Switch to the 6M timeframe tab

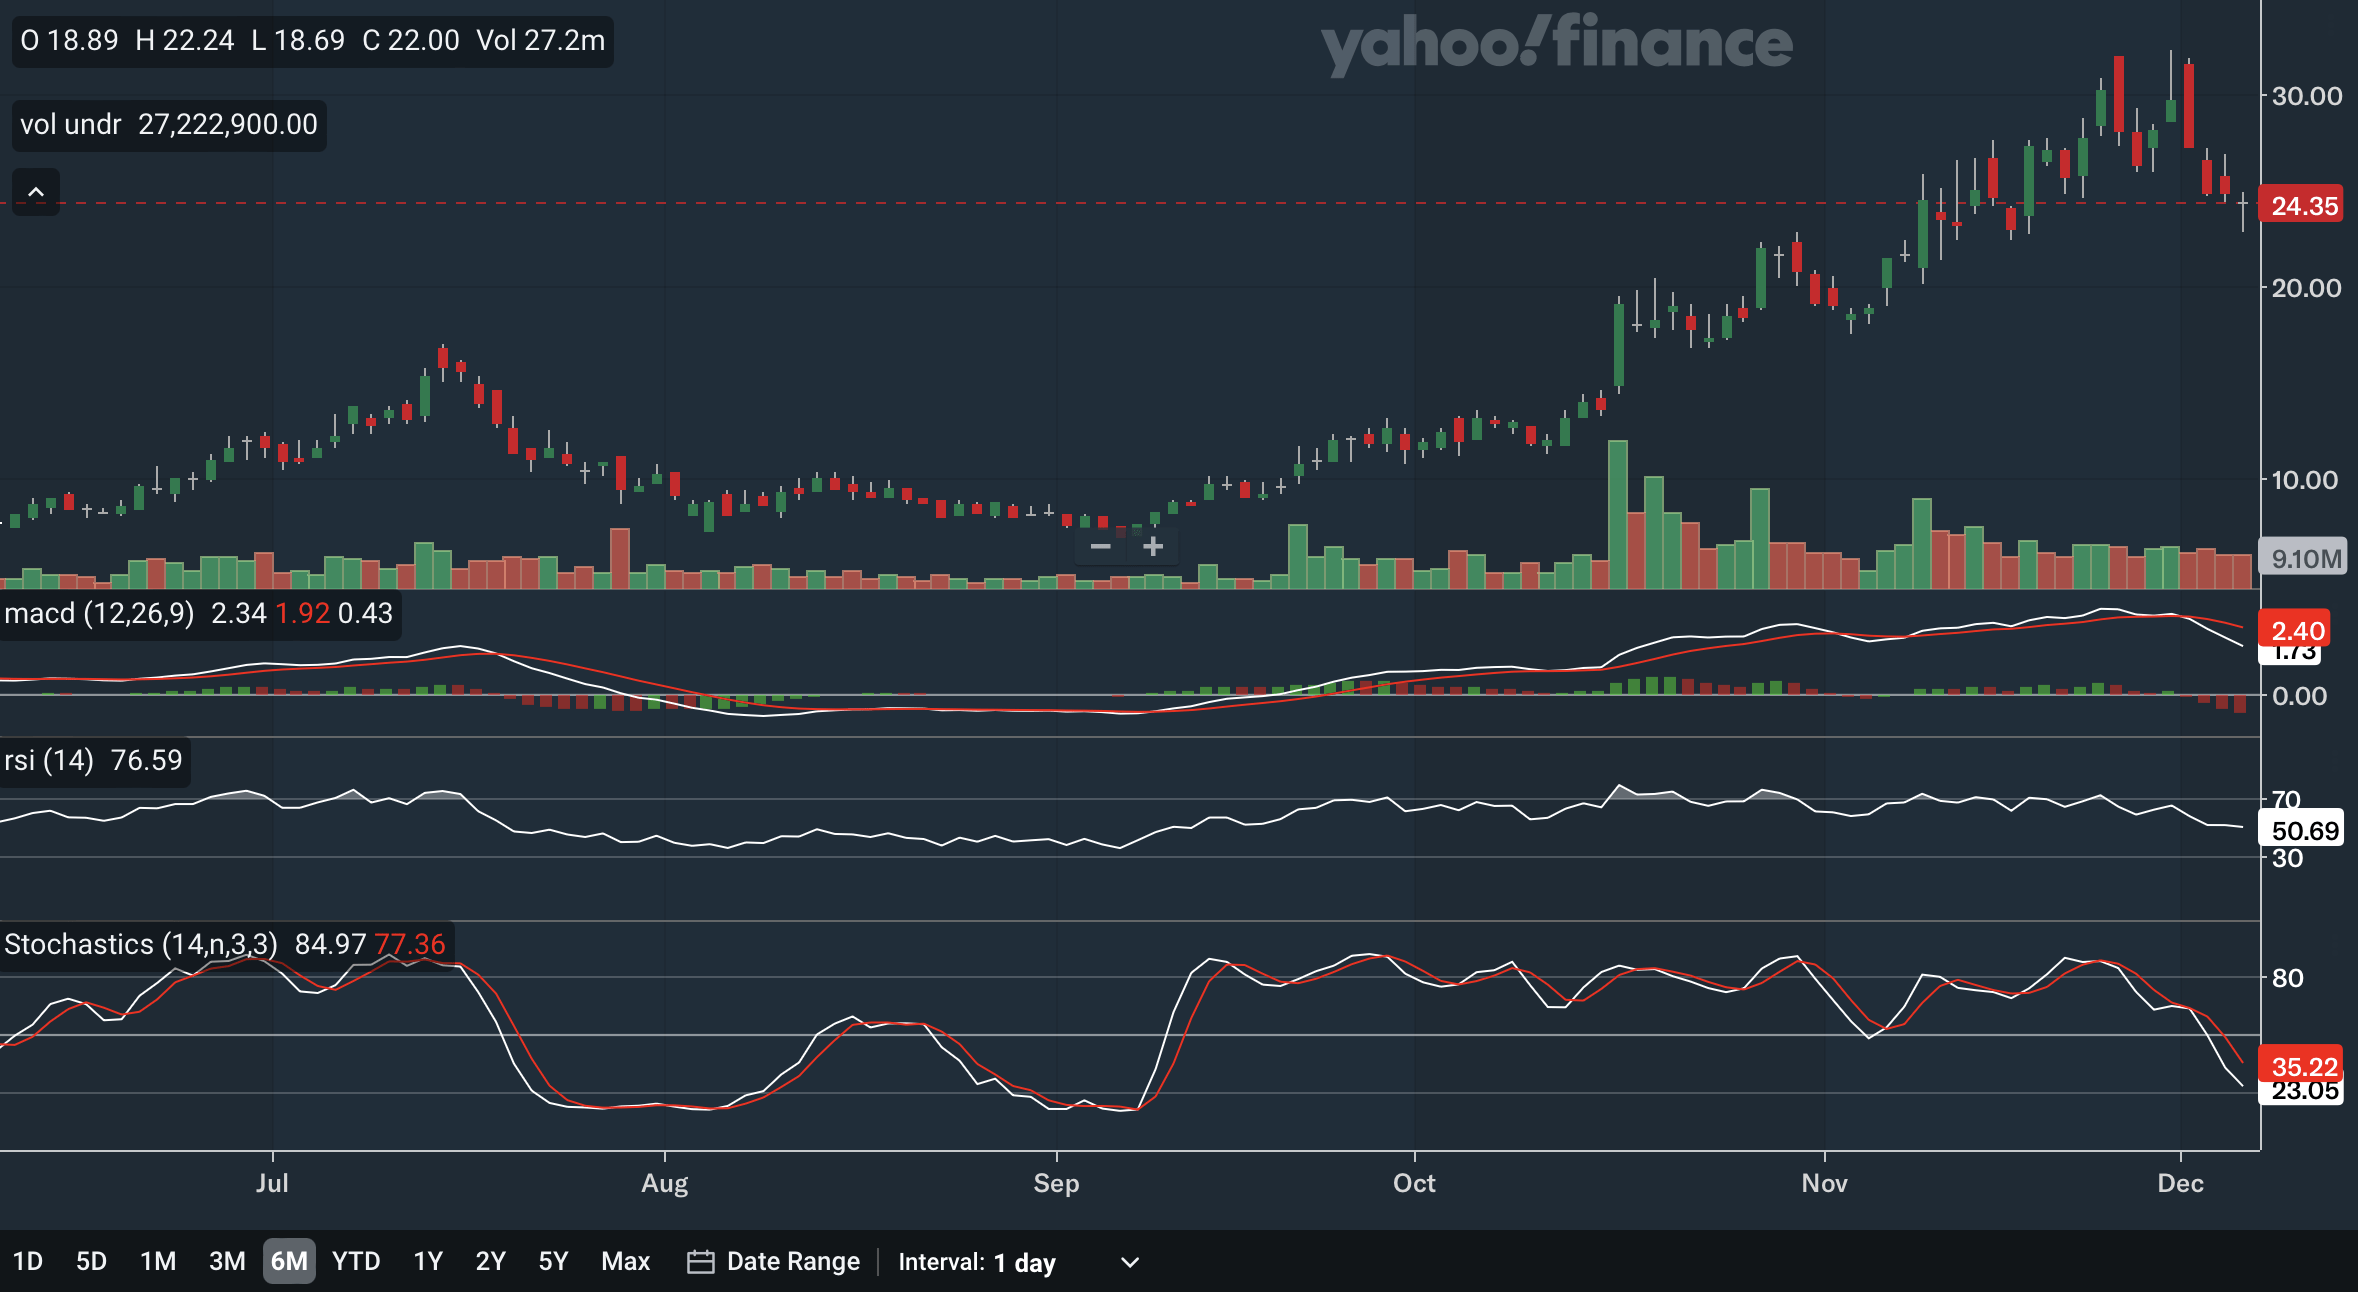[x=288, y=1262]
